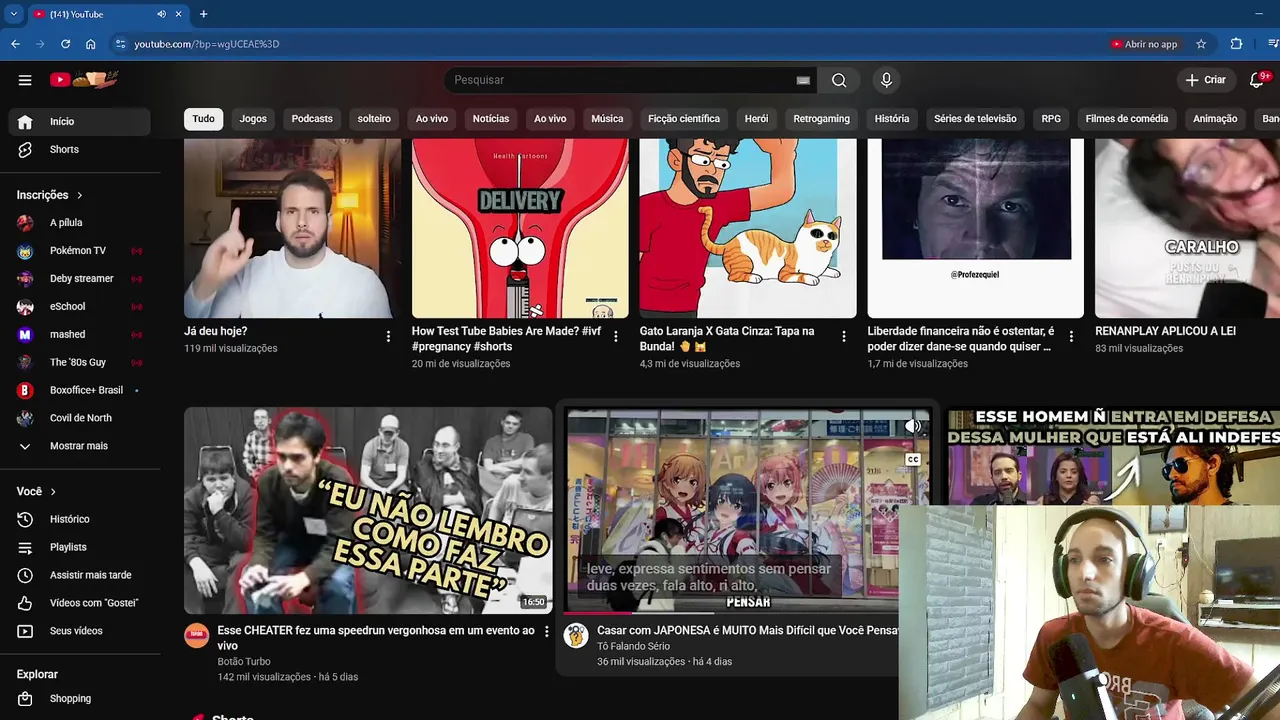Select the Música filter chip
This screenshot has height=720, width=1280.
click(x=607, y=119)
